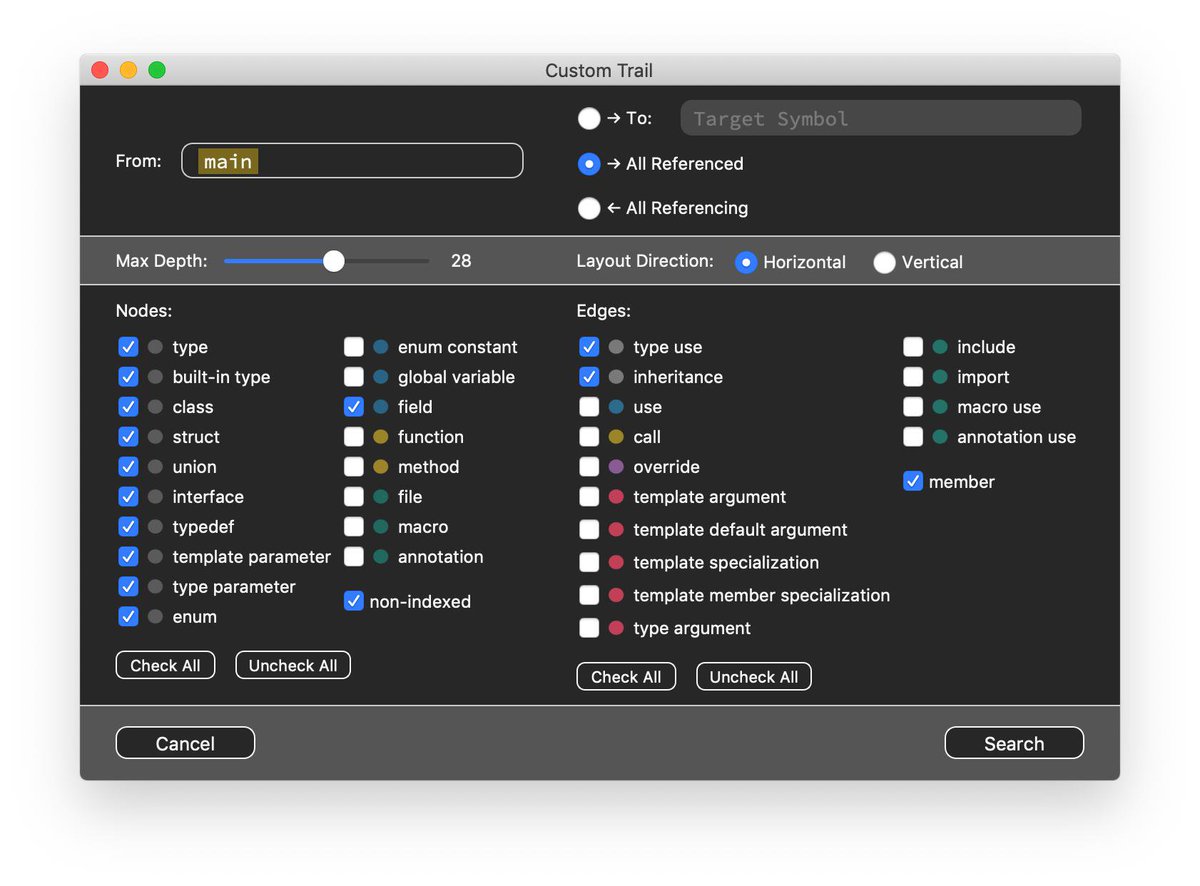
Task: Uncheck the 'field' node checkbox
Action: [354, 407]
